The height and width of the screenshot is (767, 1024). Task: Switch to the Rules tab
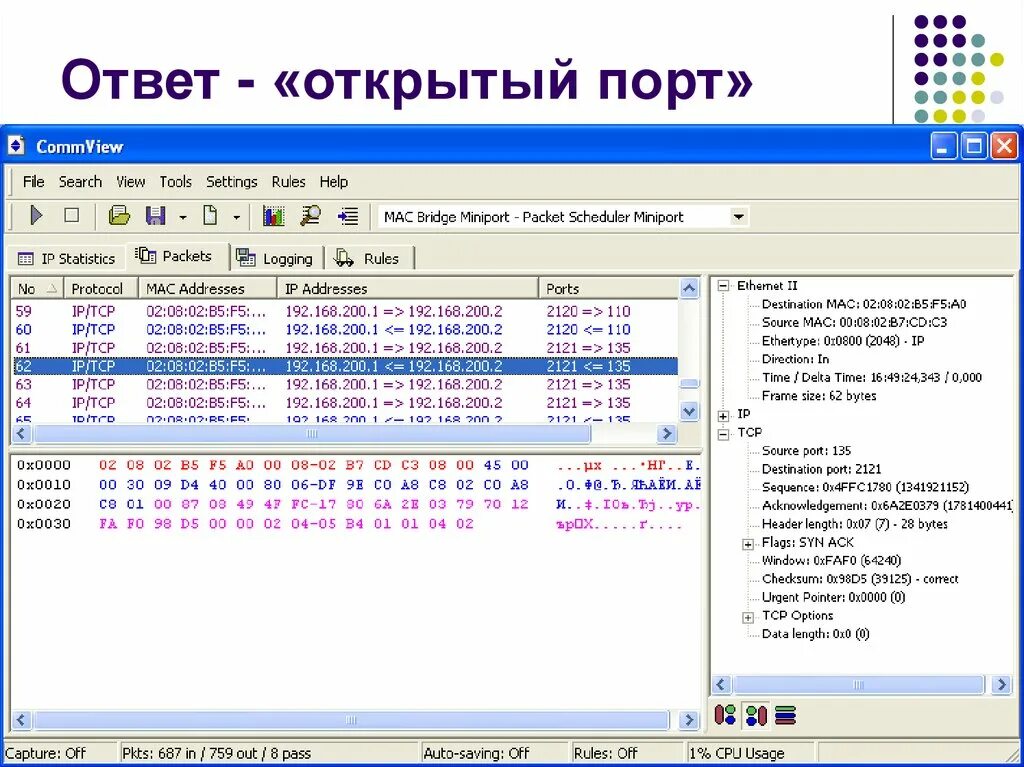pyautogui.click(x=368, y=259)
